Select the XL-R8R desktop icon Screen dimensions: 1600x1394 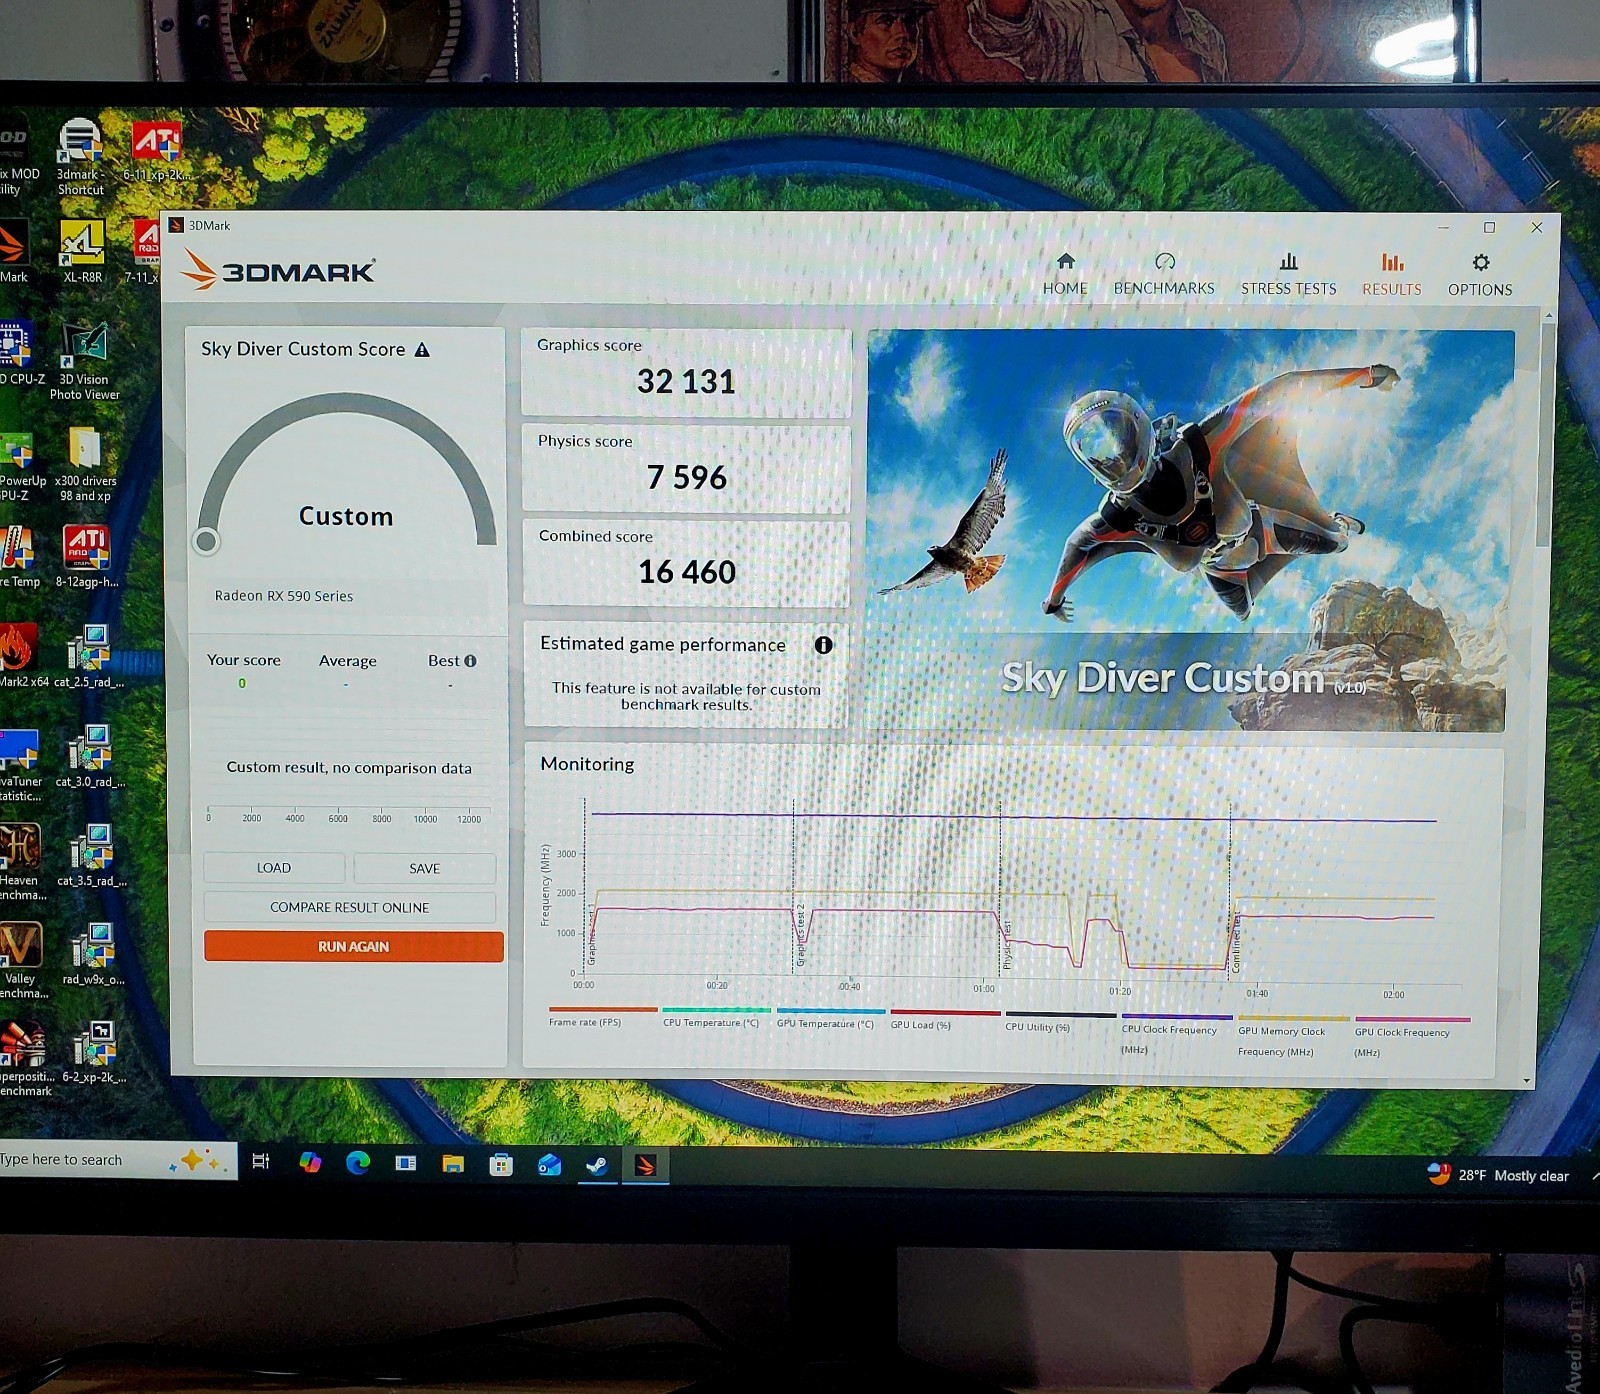click(83, 252)
